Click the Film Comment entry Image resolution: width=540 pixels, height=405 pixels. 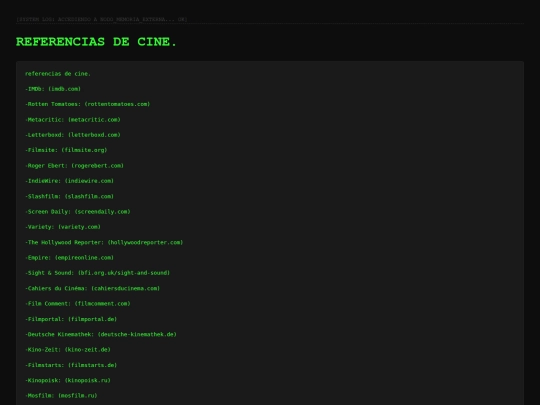[78, 303]
